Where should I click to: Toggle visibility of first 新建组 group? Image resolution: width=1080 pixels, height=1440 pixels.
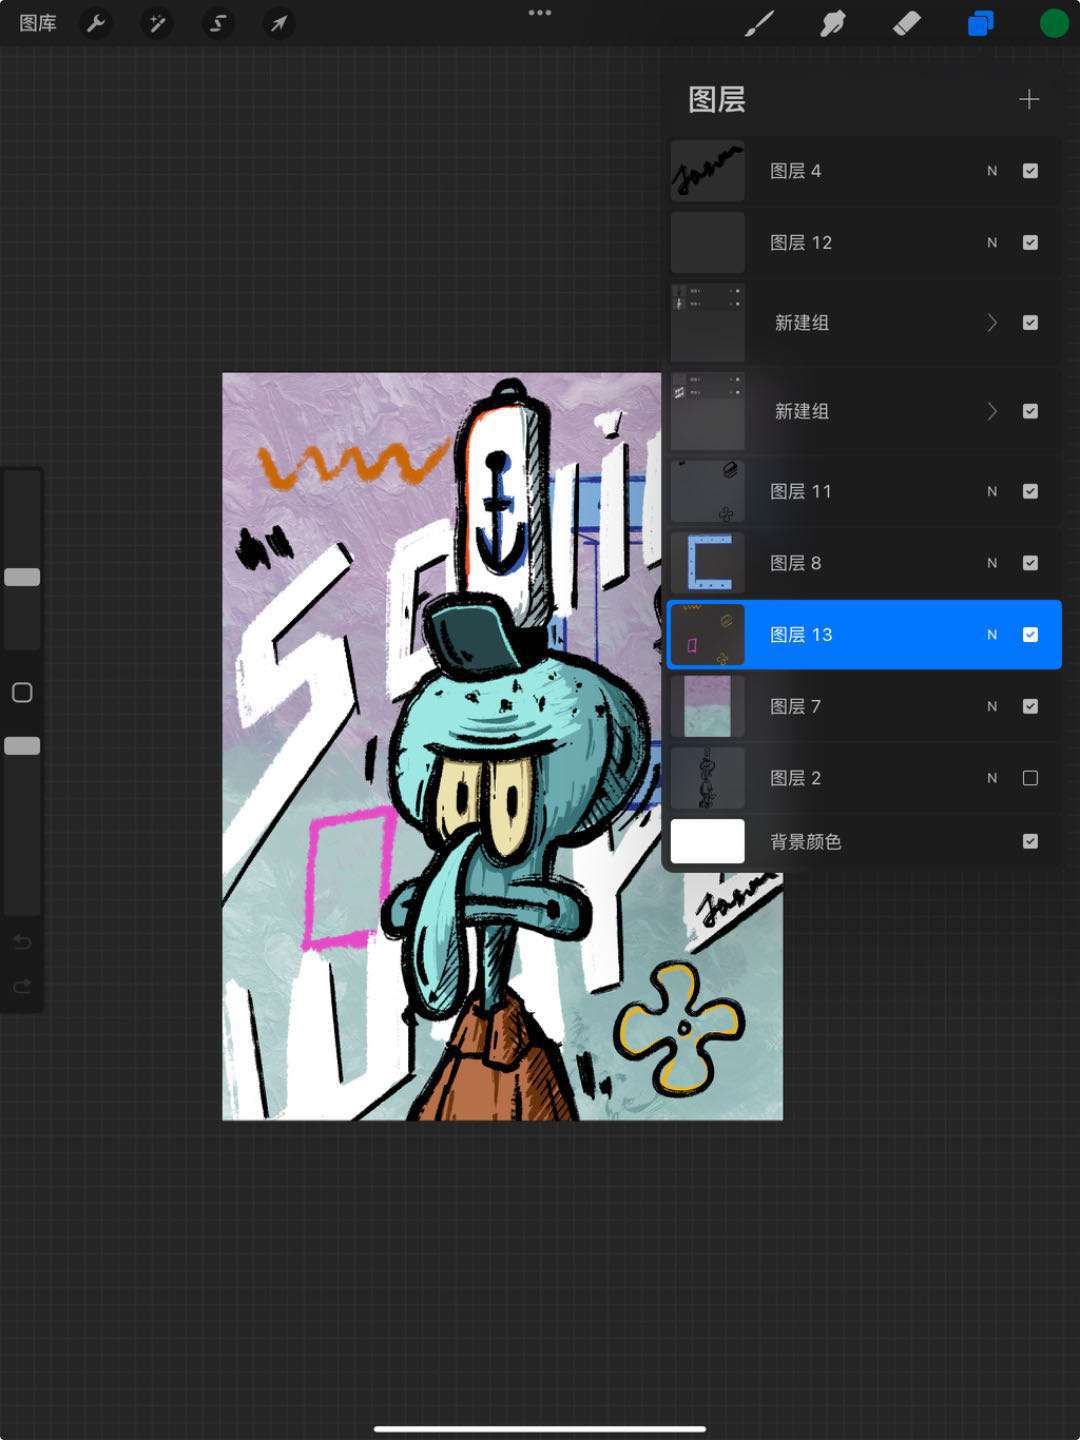point(1030,323)
